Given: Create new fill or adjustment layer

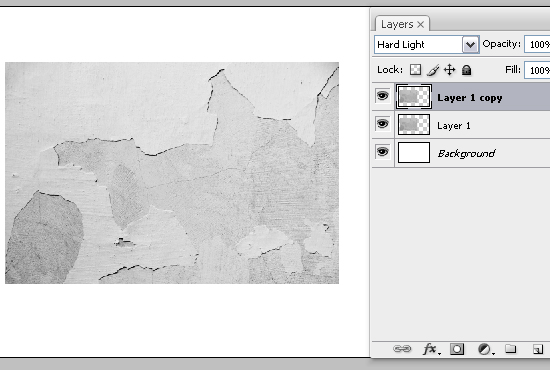Looking at the screenshot, I should [x=485, y=349].
